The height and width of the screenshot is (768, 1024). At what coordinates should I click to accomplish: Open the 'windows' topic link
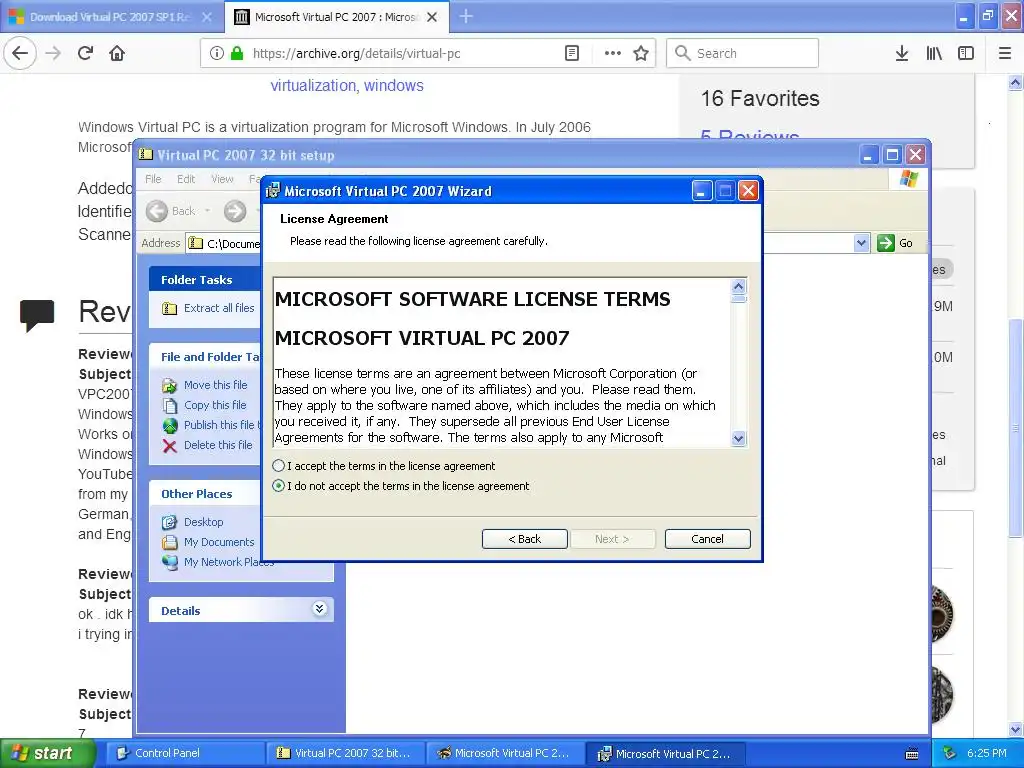click(x=394, y=86)
